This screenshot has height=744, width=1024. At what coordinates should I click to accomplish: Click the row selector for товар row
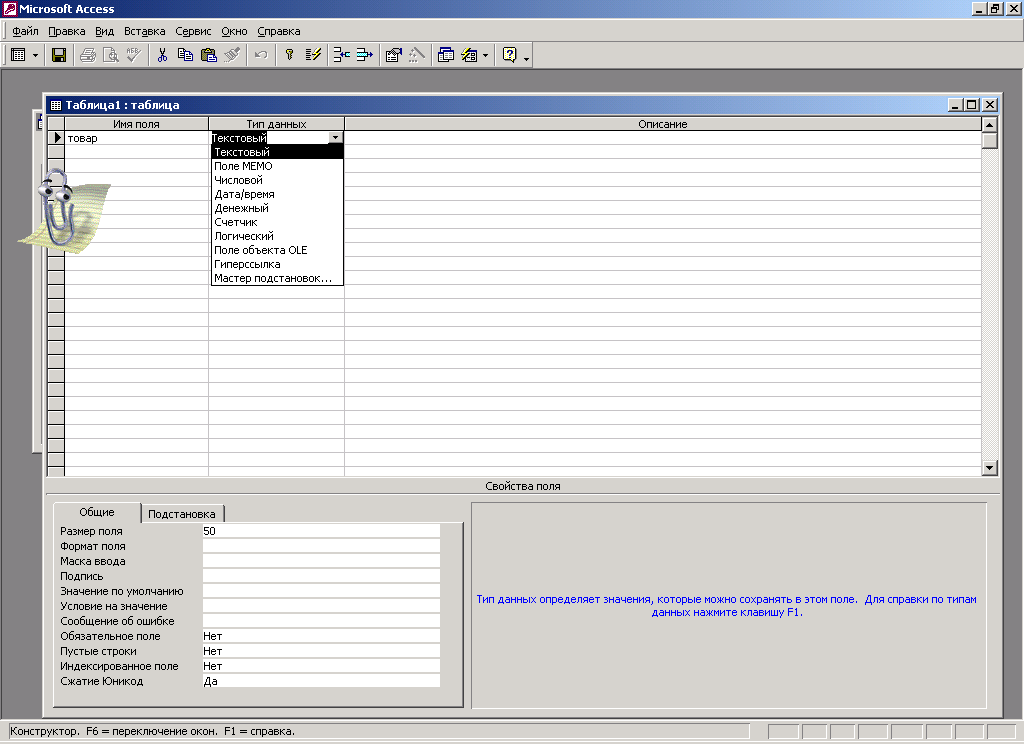[x=56, y=138]
